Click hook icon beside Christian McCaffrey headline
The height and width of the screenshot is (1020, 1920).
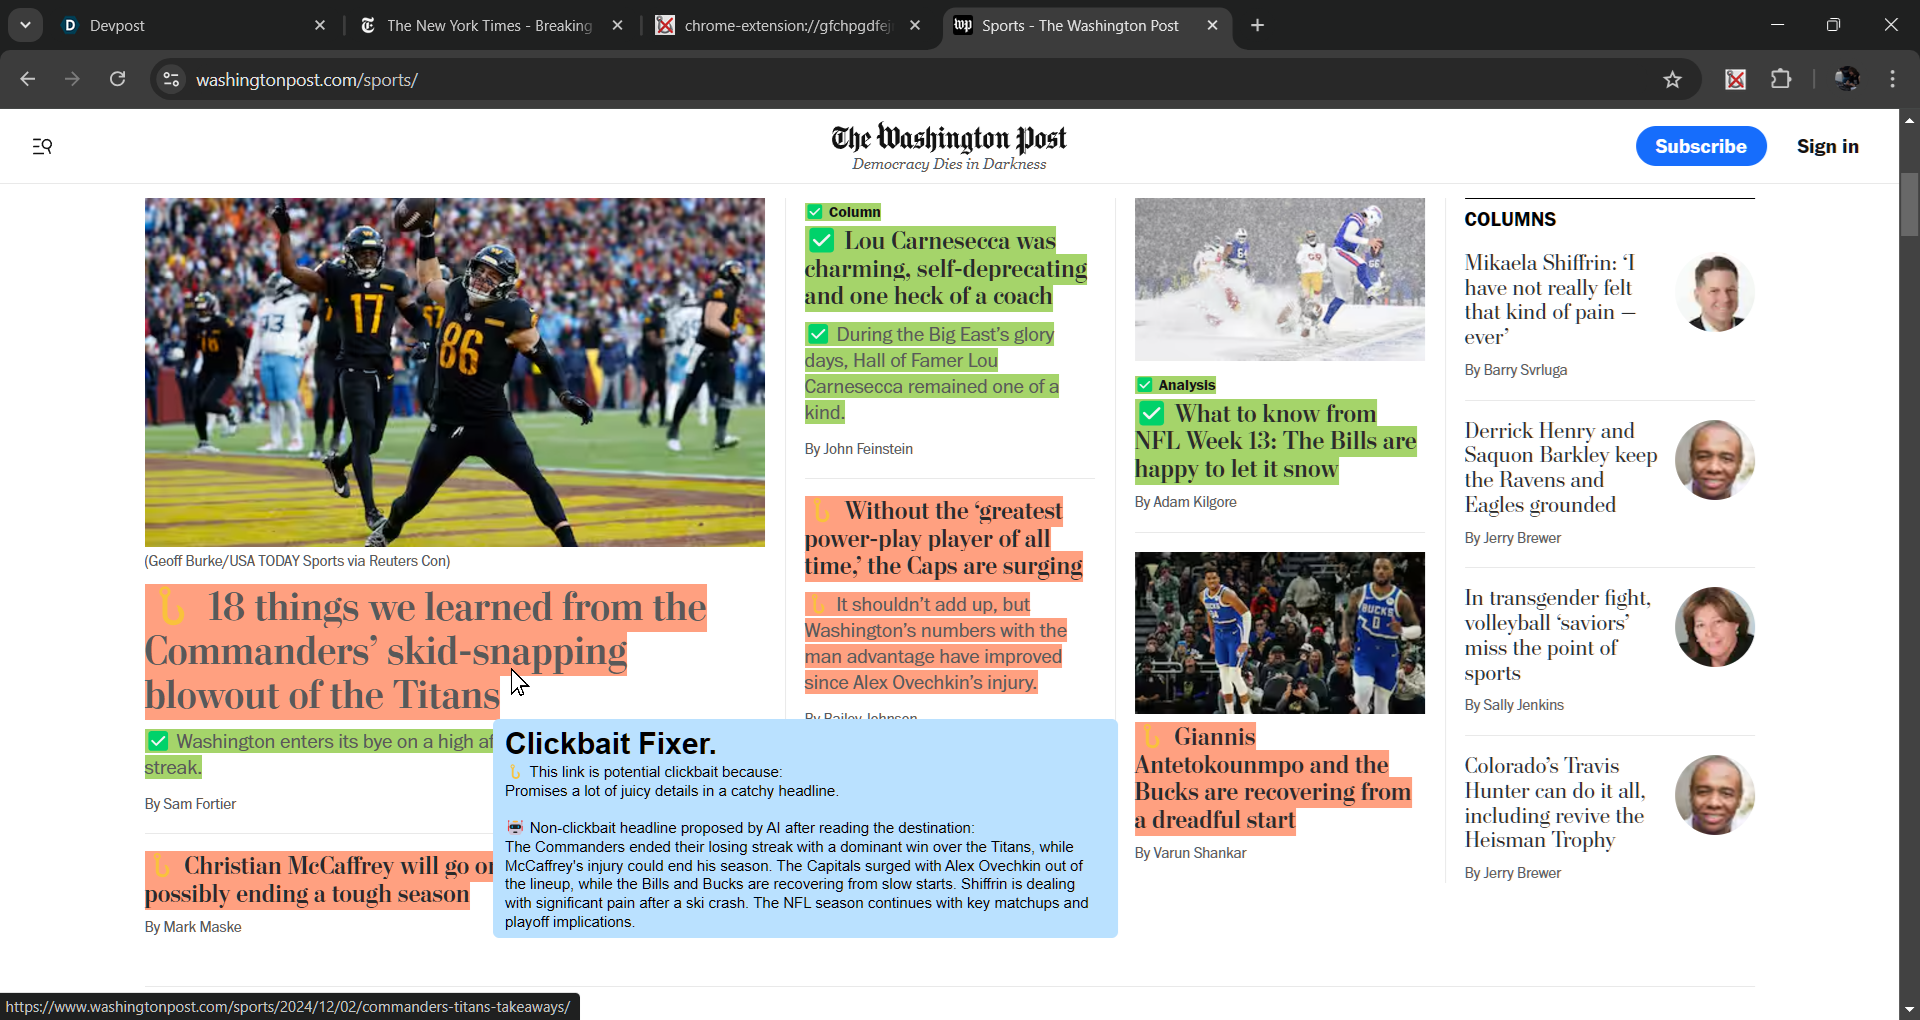tap(162, 865)
